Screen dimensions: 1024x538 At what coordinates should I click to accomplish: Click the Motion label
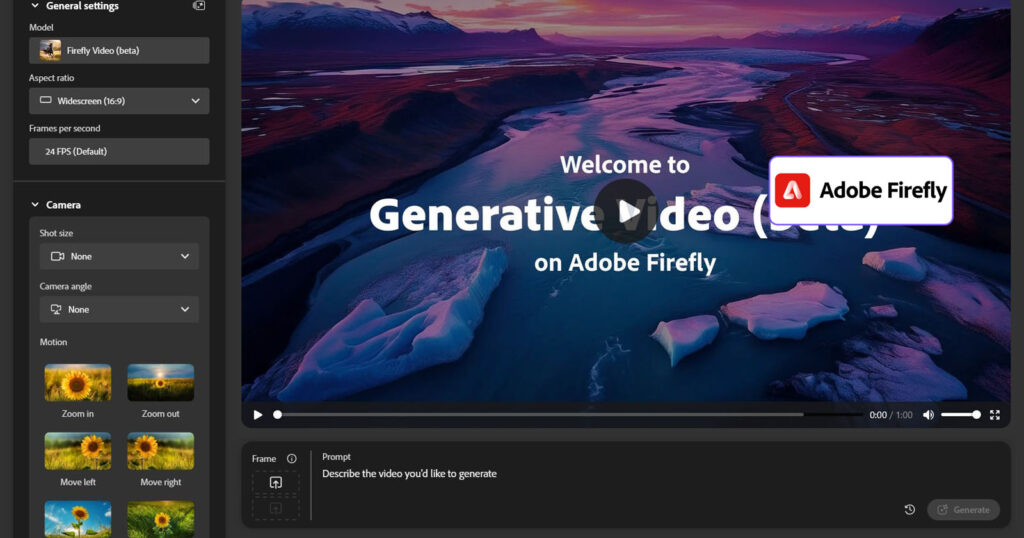[54, 342]
